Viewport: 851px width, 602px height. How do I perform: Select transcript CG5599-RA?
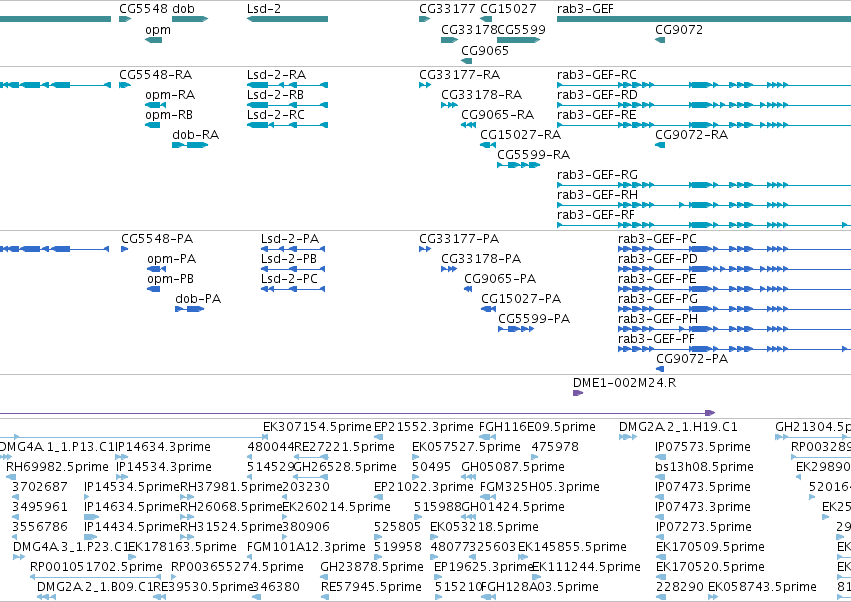(518, 164)
